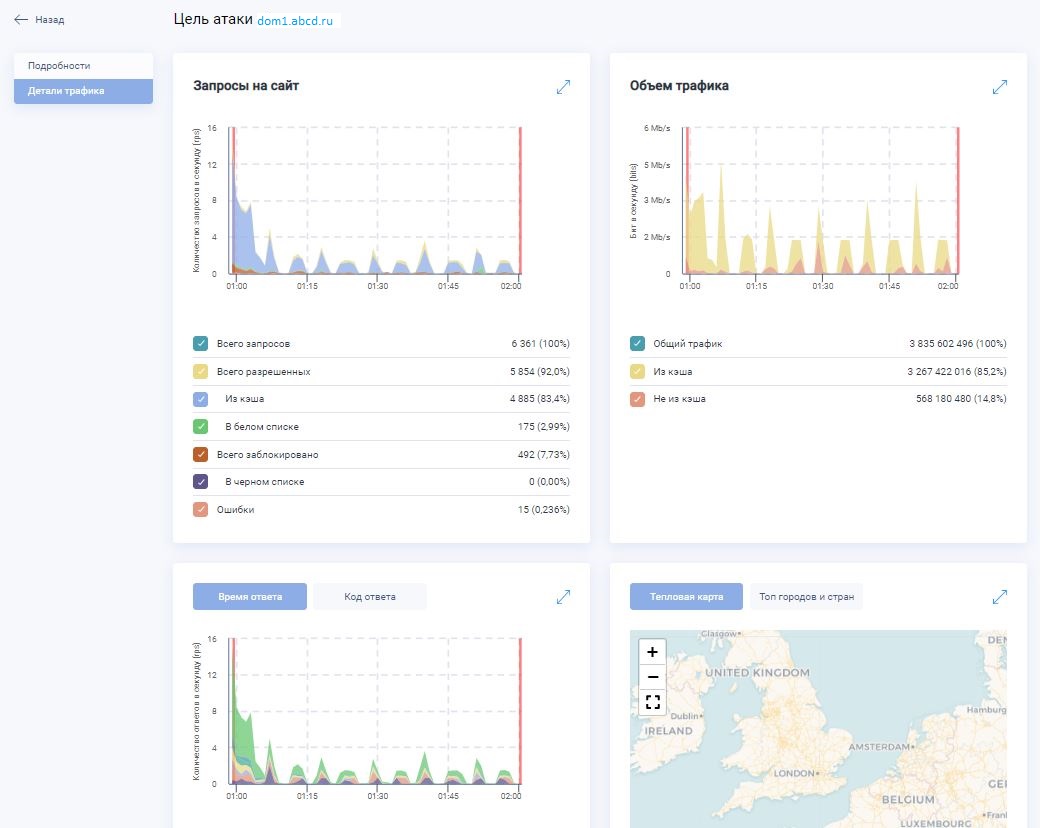1040x828 pixels.
Task: Click the back arrow icon
Action: click(21, 19)
